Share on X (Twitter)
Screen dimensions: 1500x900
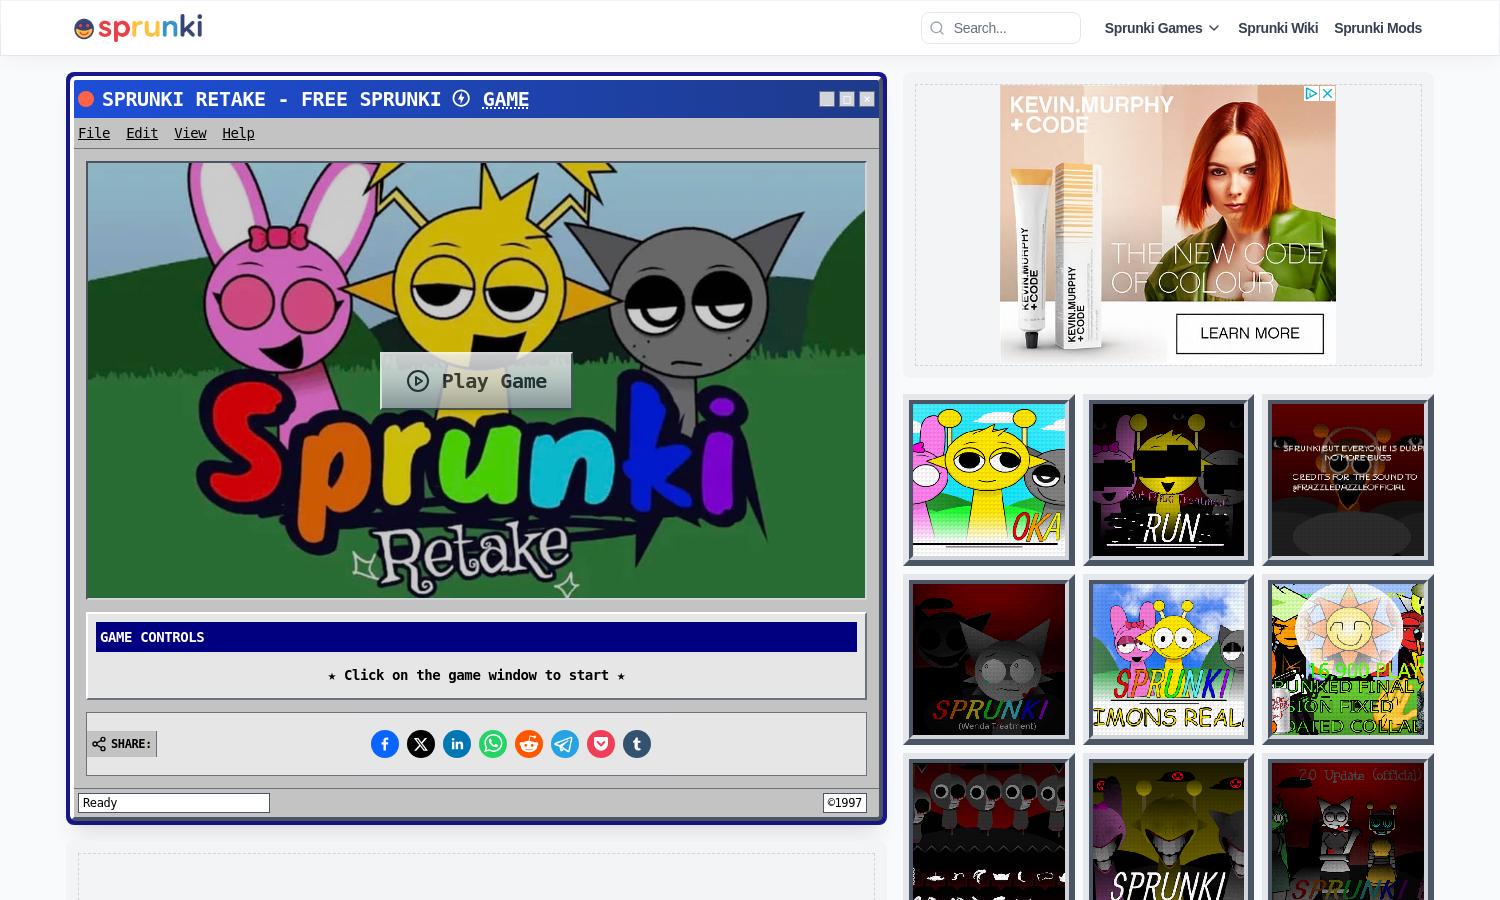tap(421, 744)
